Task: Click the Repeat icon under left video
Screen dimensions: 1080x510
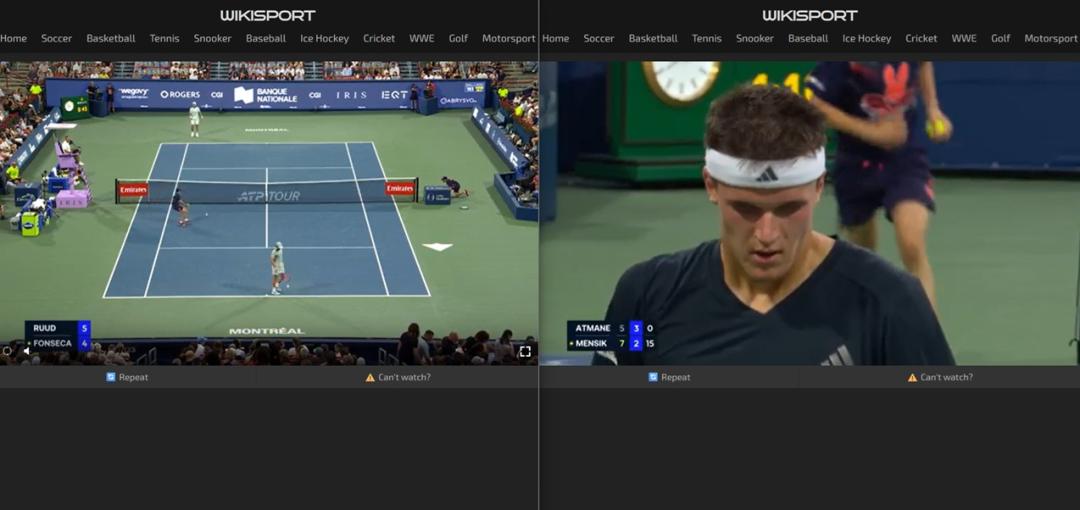Action: click(111, 377)
